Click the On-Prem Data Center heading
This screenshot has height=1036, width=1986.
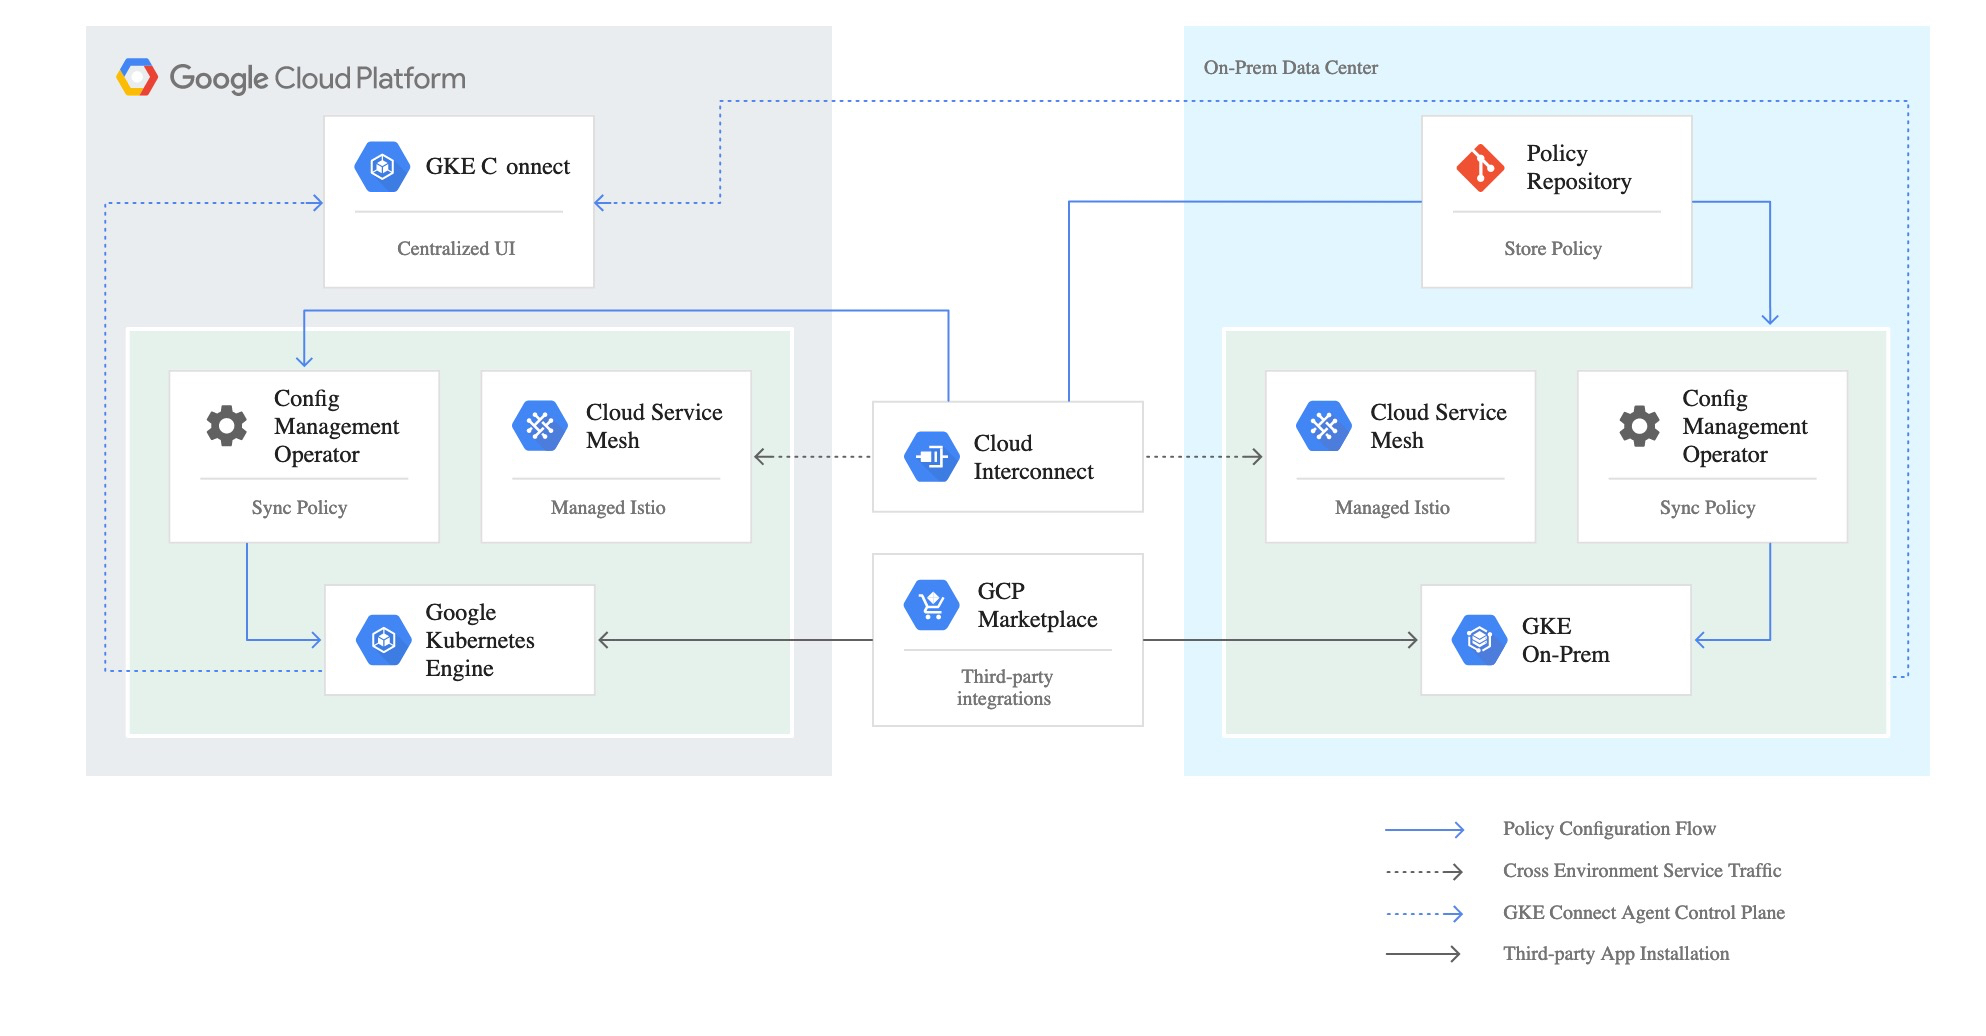point(1290,68)
